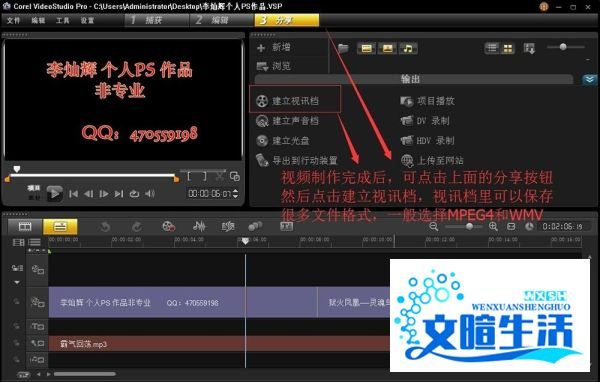The height and width of the screenshot is (382, 600).
Task: Set the mark-out bracket
Action: pyautogui.click(x=204, y=176)
